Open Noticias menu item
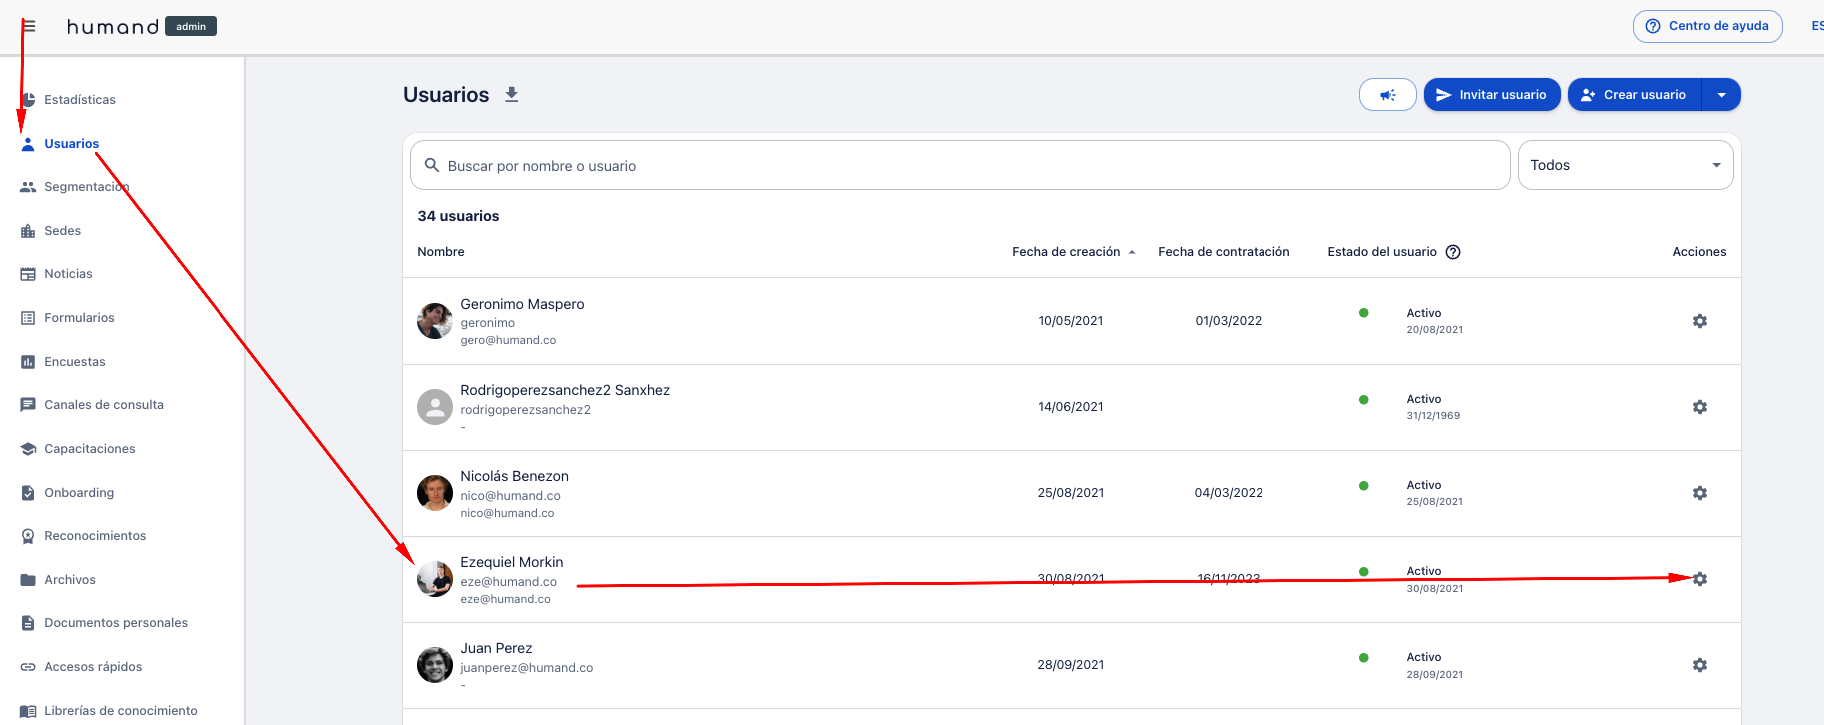 click(x=68, y=274)
